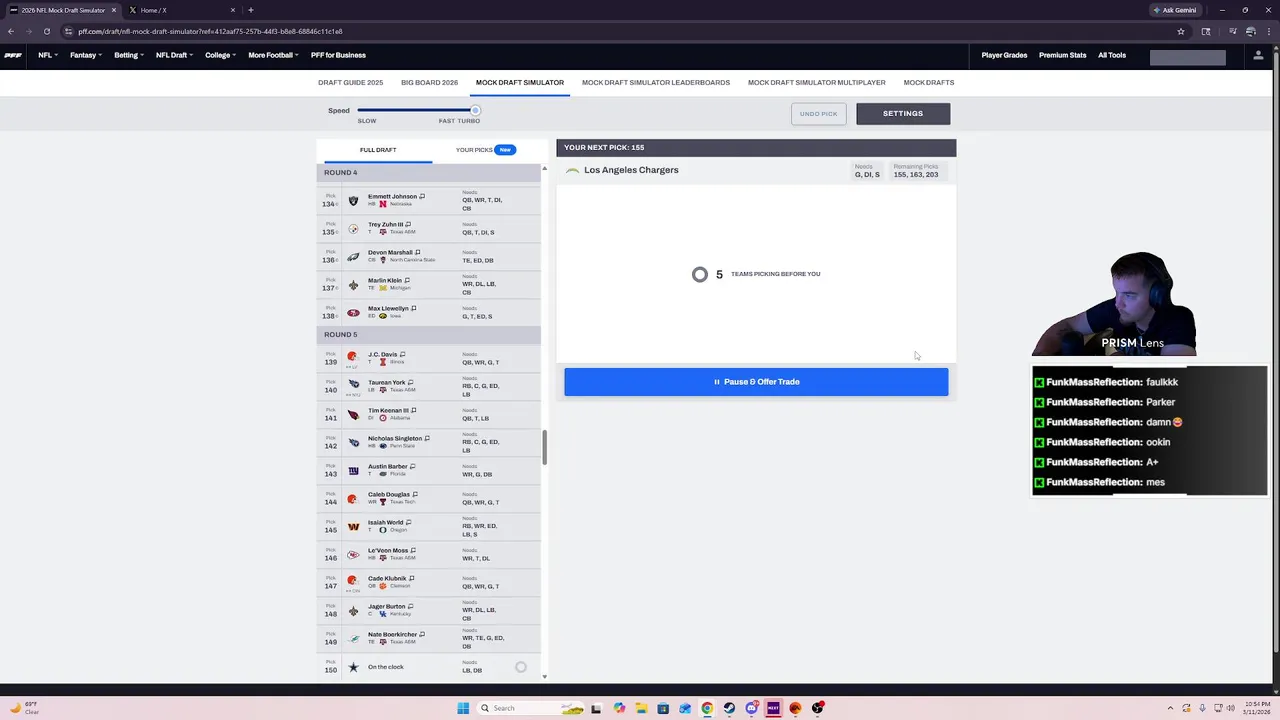The image size is (1280, 720).
Task: Open the PFF for Business link
Action: click(338, 55)
